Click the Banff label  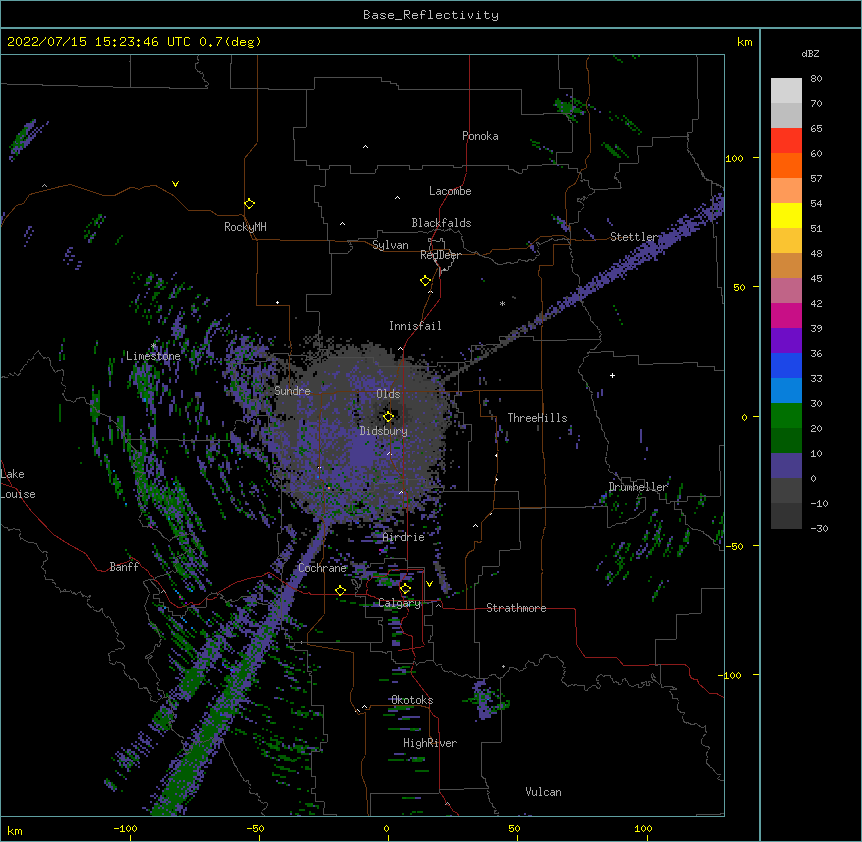(124, 567)
